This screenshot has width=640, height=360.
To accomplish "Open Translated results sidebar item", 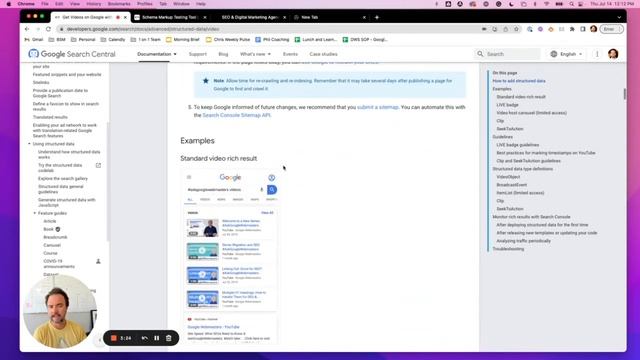I will pos(50,117).
